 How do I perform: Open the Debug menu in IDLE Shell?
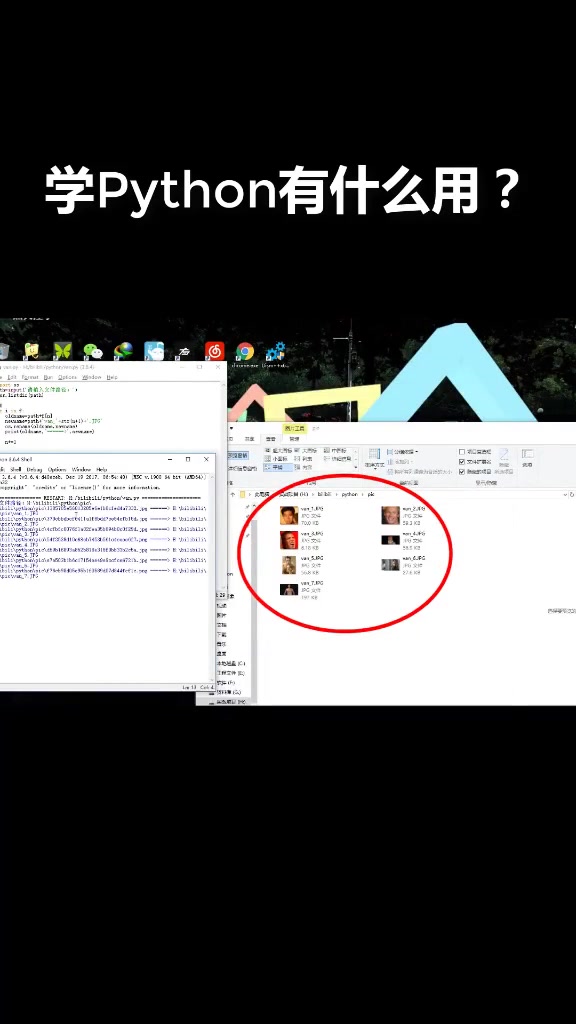point(34,470)
